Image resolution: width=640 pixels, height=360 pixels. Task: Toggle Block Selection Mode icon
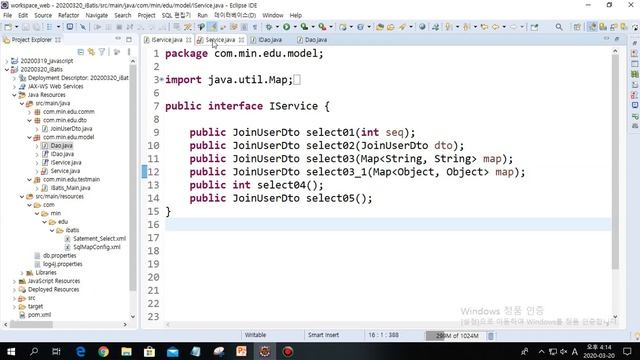click(244, 27)
